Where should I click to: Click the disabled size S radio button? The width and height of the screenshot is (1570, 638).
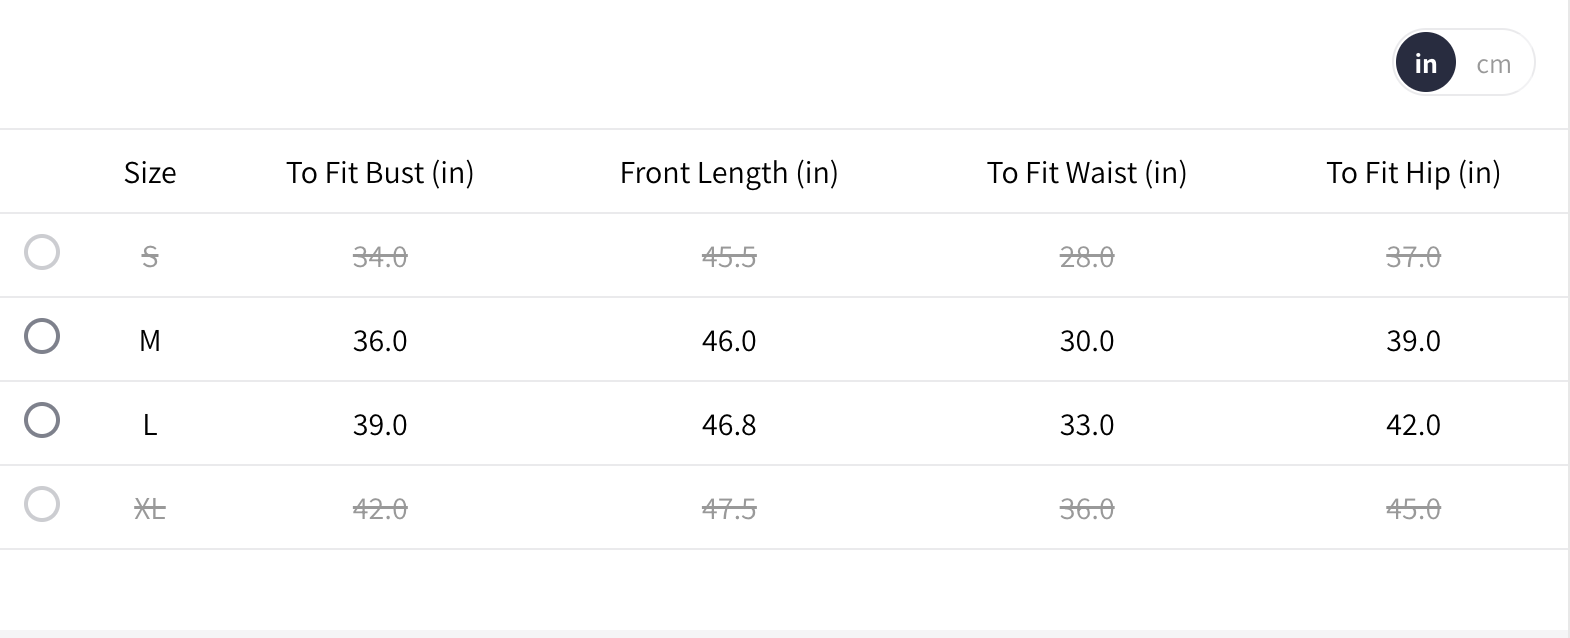point(42,252)
